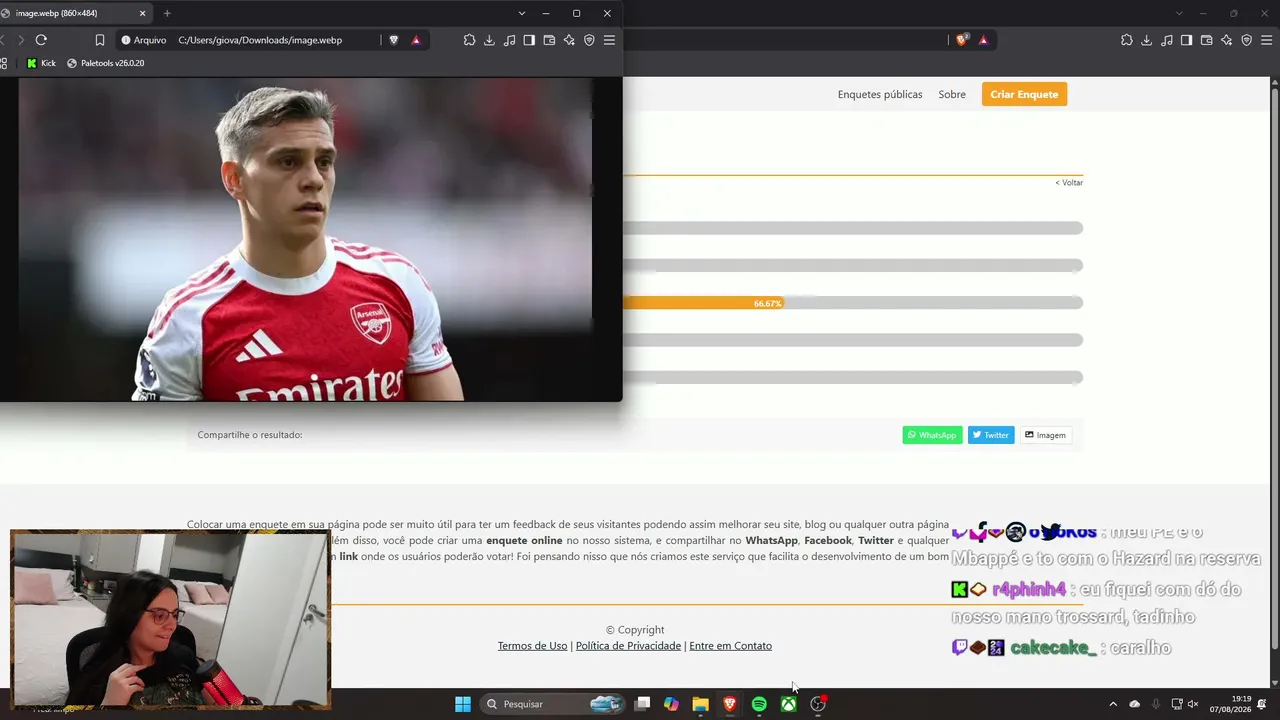Share the result on WhatsApp
This screenshot has width=1280, height=720.
click(x=932, y=435)
